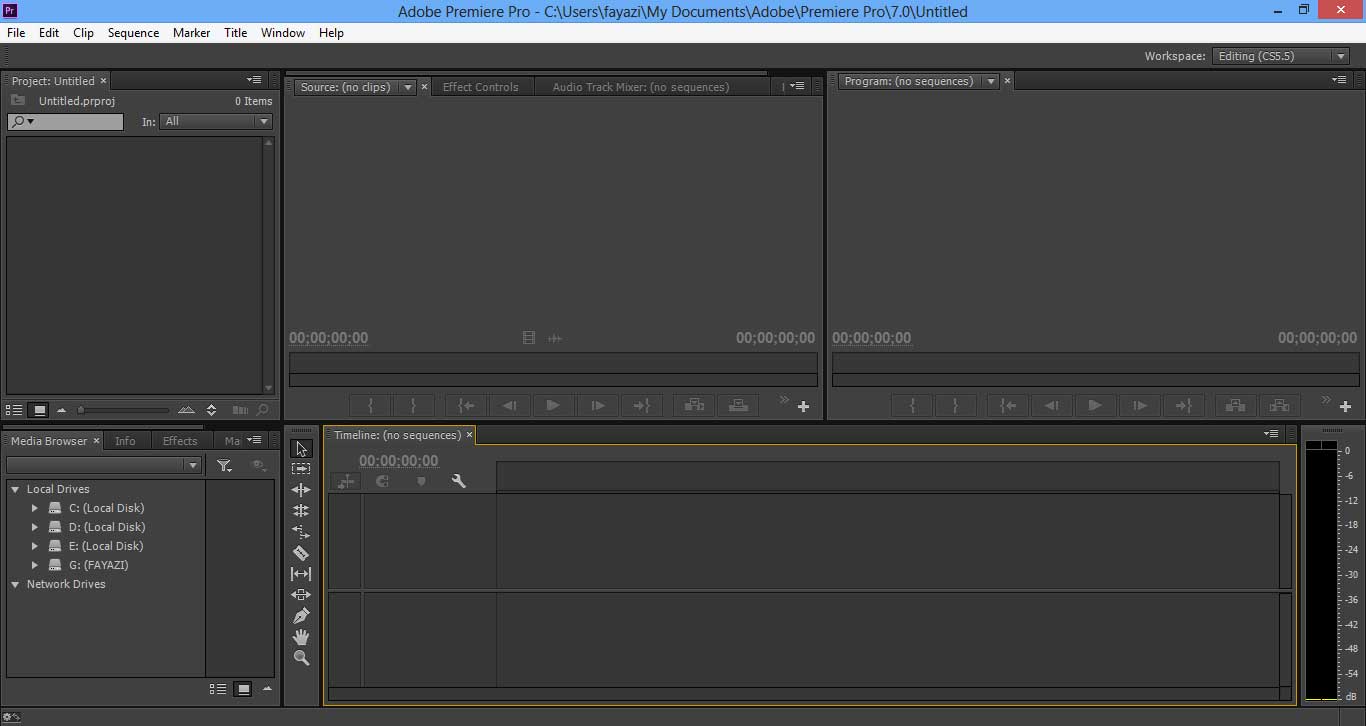
Task: Select the Selection (arrow) tool
Action: tap(301, 448)
